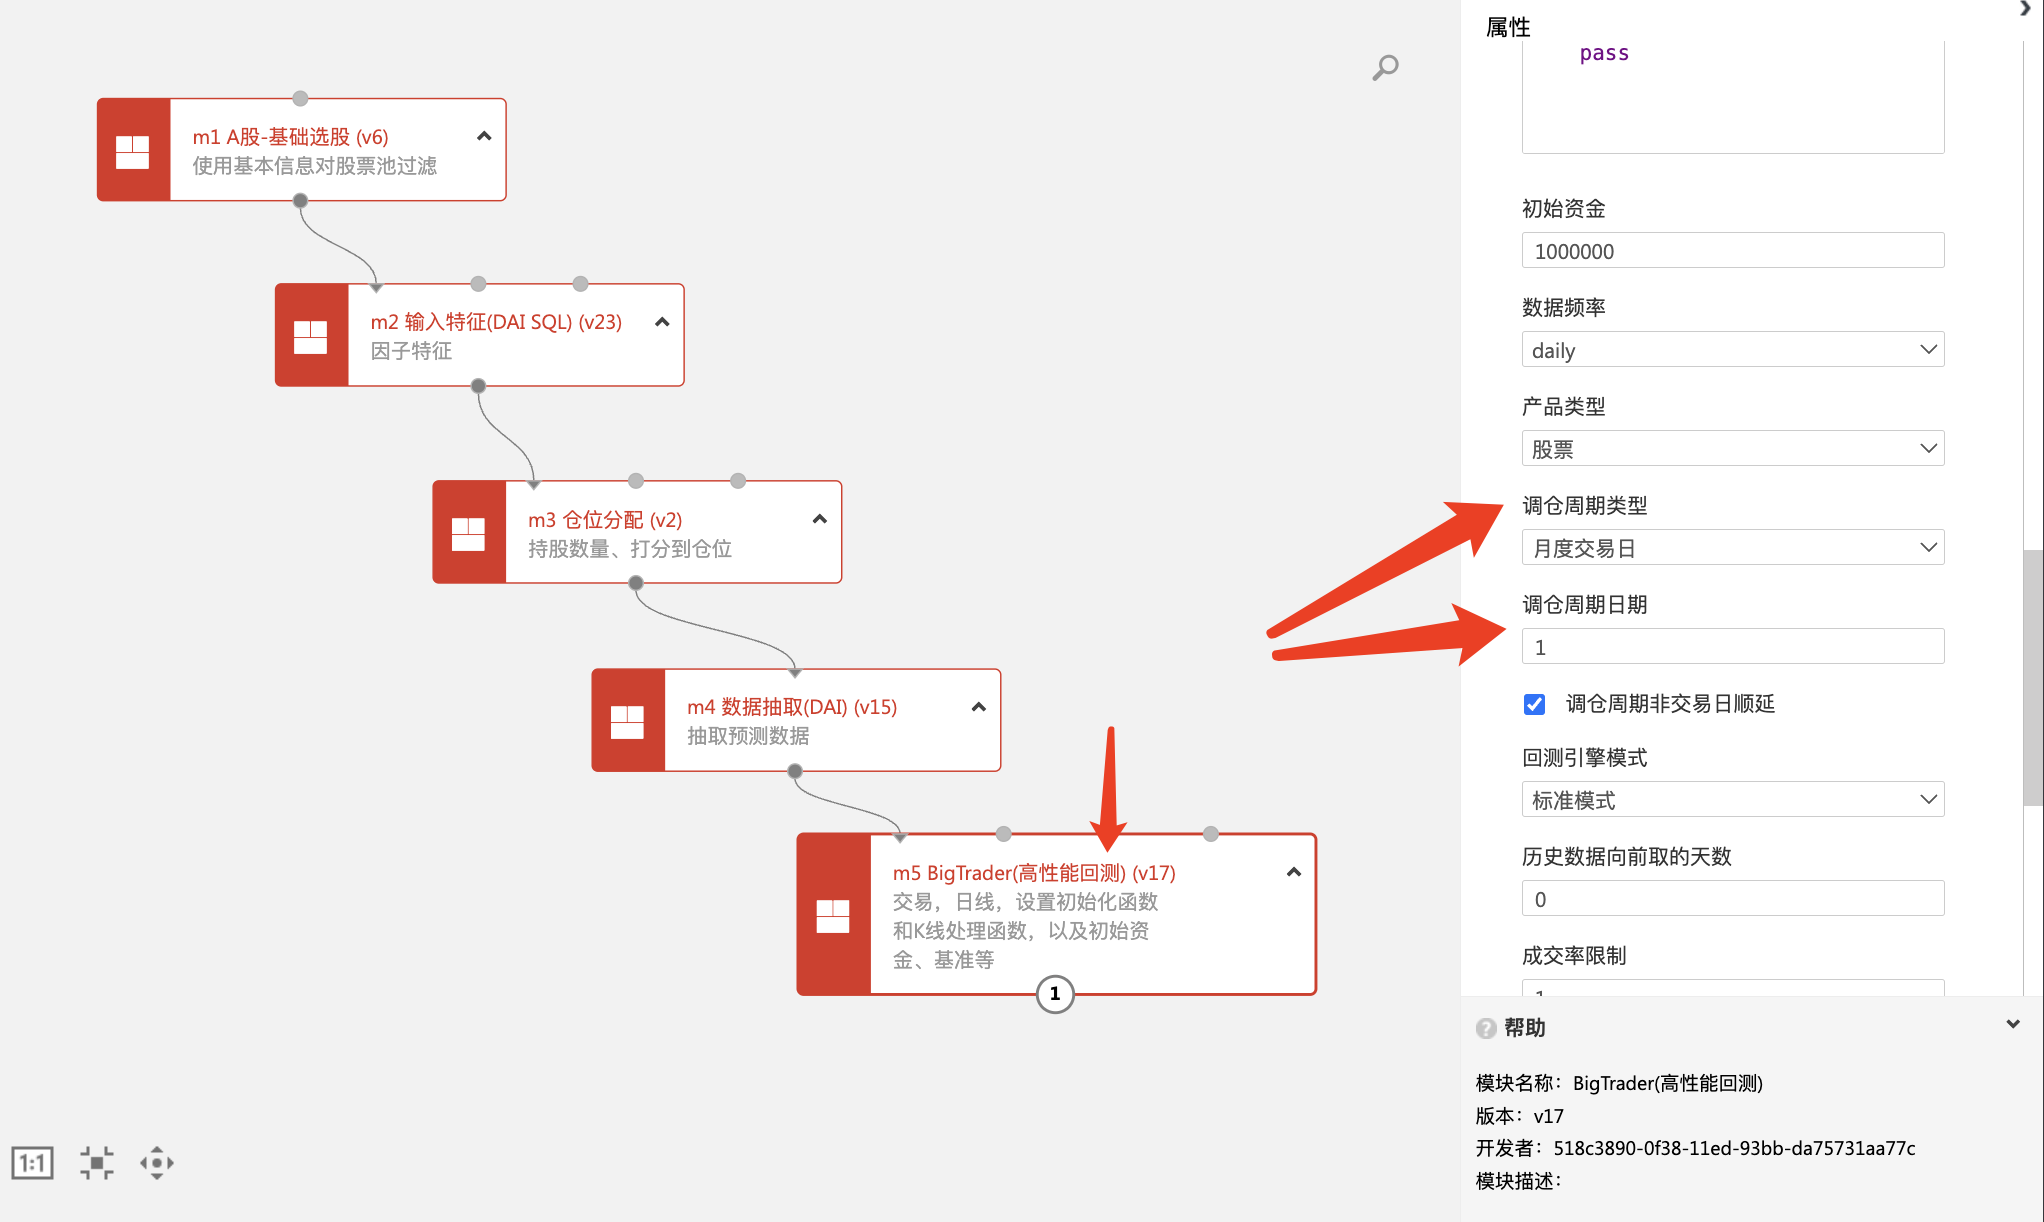This screenshot has height=1222, width=2044.
Task: Open the 回测引擎模式 dropdown
Action: point(1732,800)
